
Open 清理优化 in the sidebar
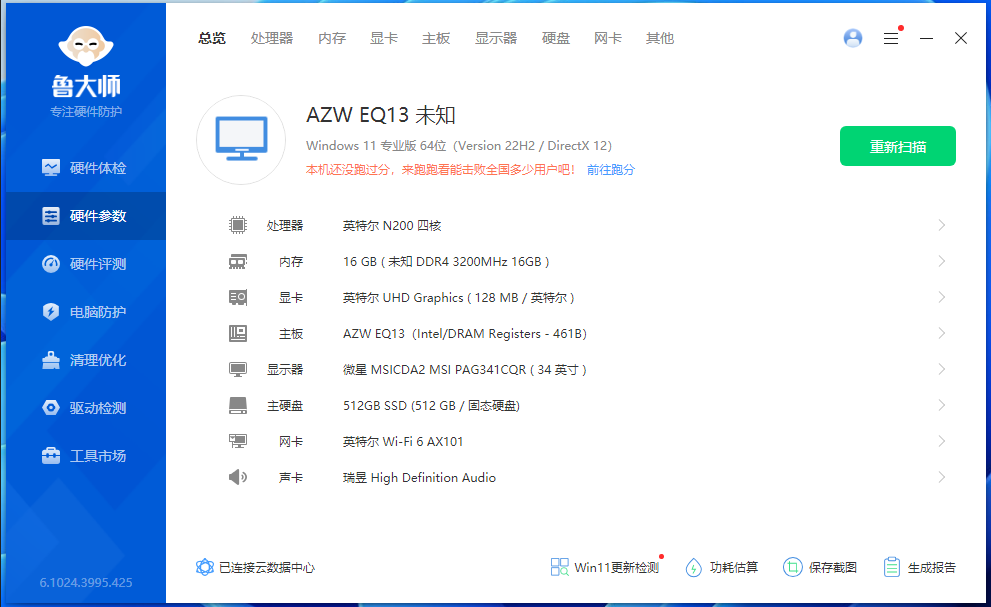[x=85, y=360]
